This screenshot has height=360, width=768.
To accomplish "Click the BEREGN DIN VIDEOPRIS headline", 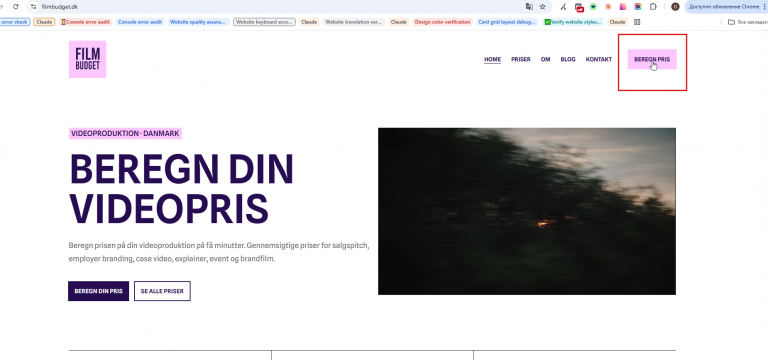I will (x=181, y=188).
